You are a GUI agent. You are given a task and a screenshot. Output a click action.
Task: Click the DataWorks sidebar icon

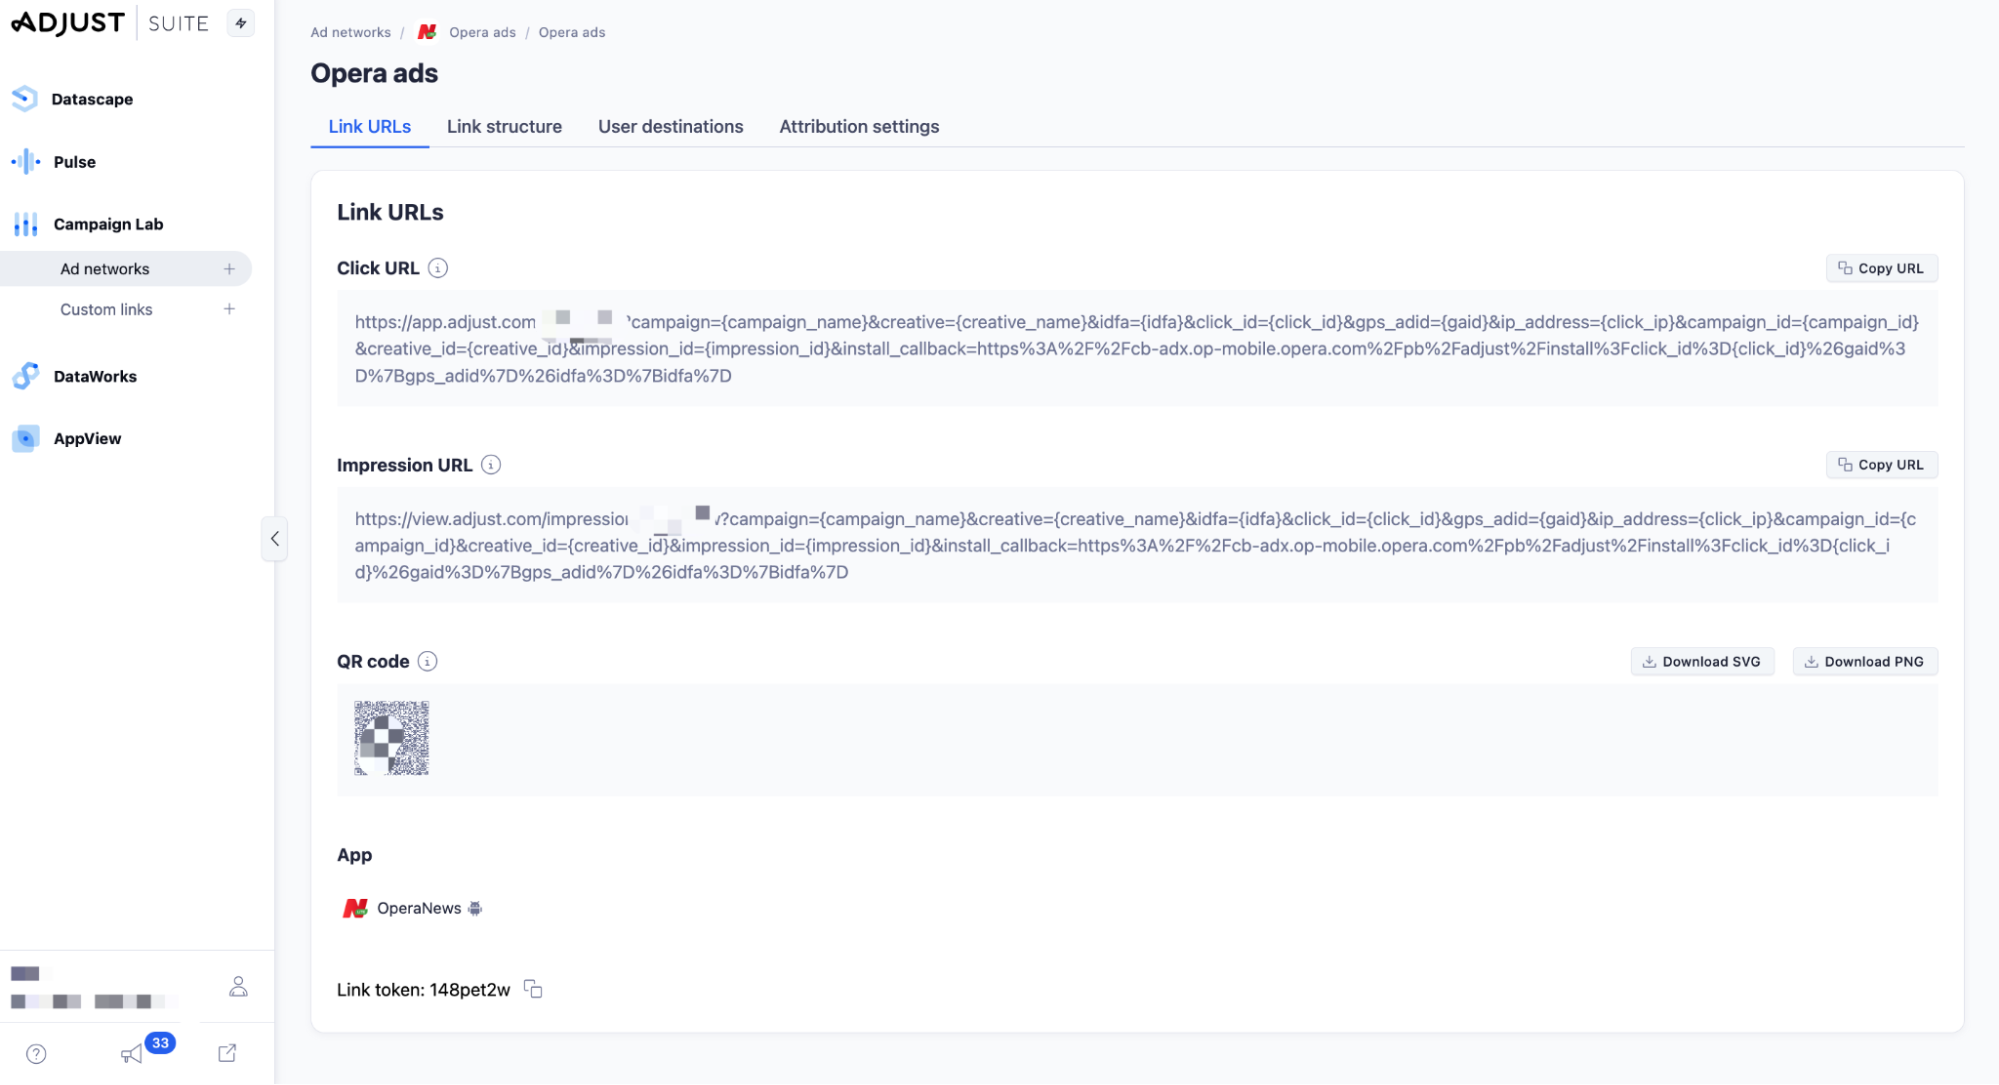pos(25,376)
